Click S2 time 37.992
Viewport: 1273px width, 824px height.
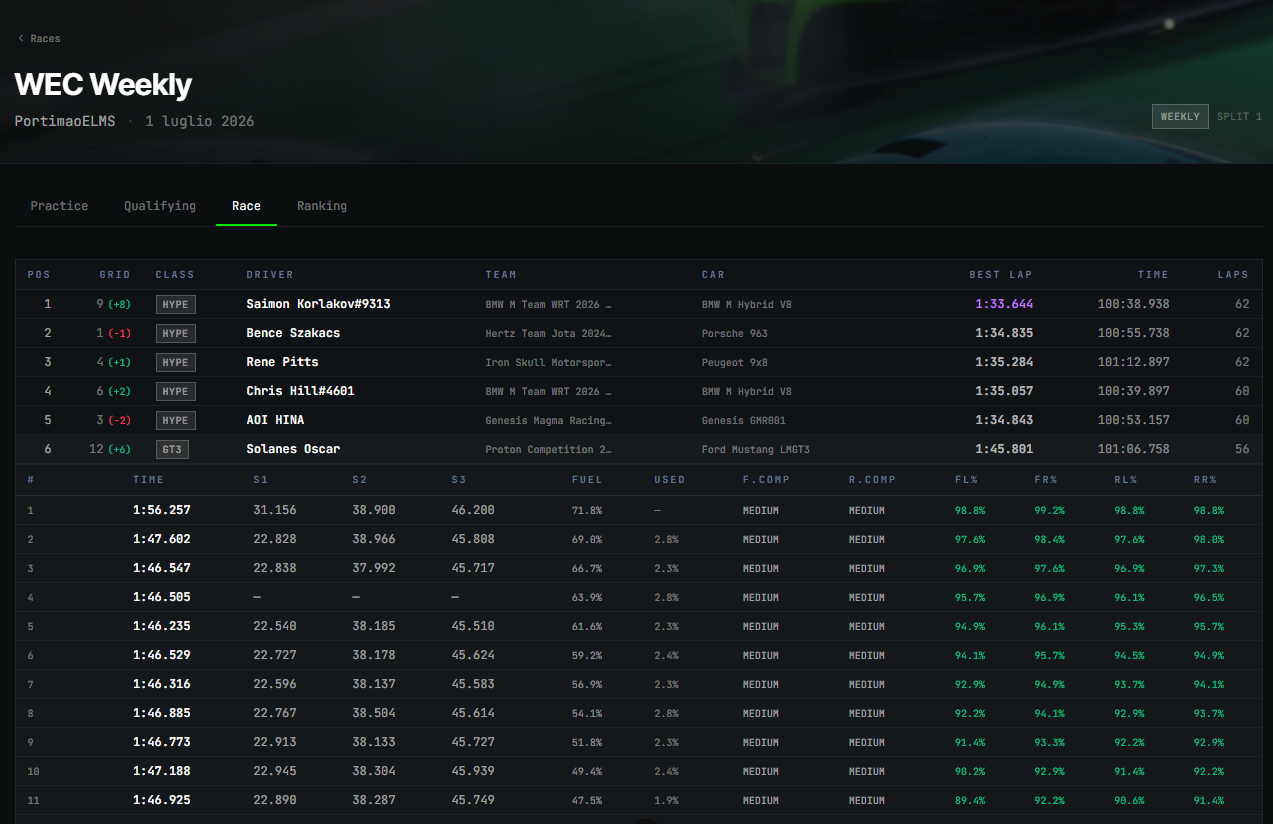point(374,568)
